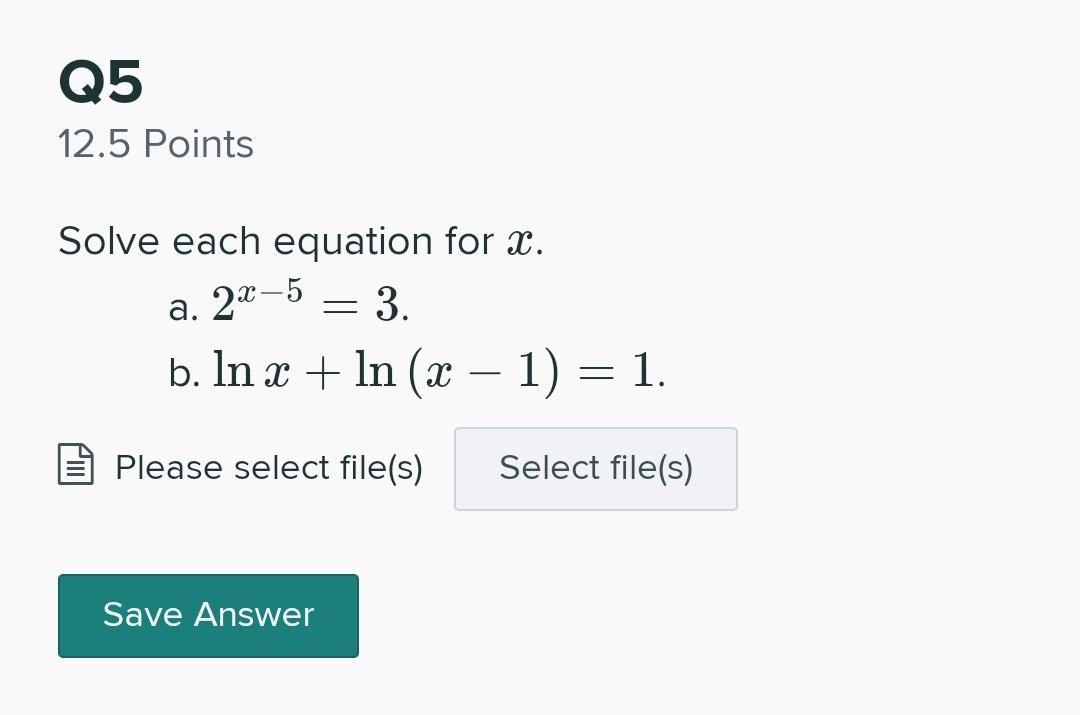Click the Select file(s) upload area
Screen dimensions: 1080x715
(x=596, y=468)
